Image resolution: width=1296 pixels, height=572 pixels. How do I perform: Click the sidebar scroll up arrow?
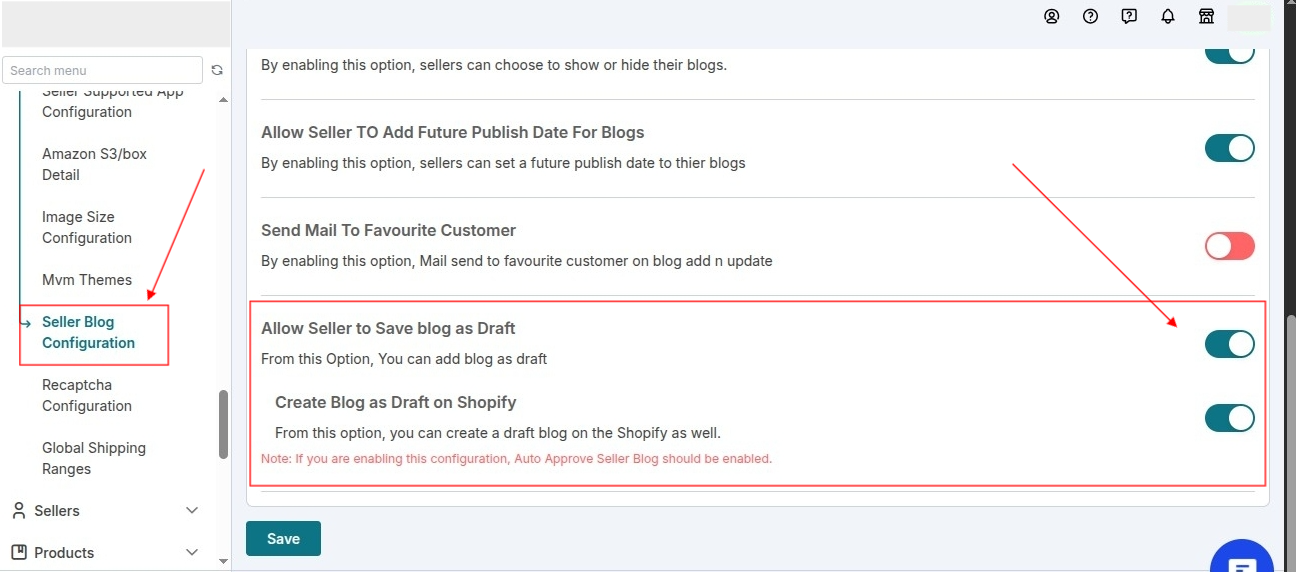(x=223, y=100)
